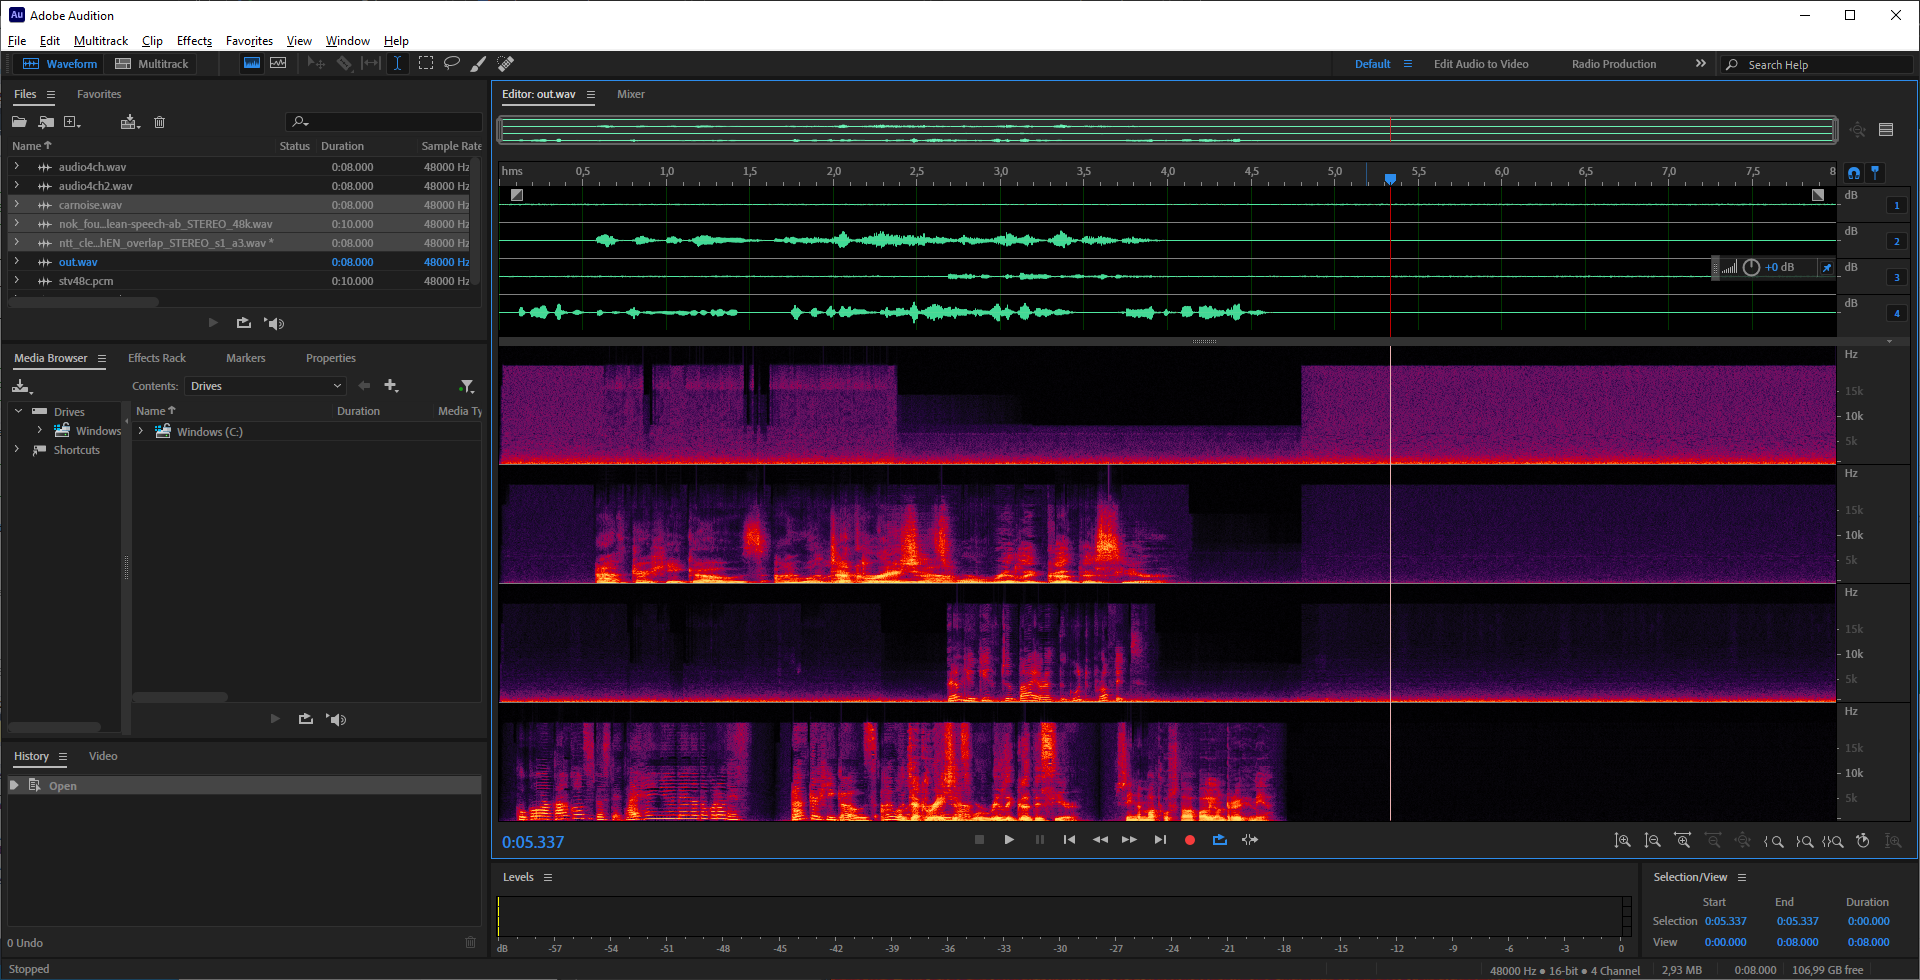
Task: Select the Marquee Selection tool
Action: point(426,63)
